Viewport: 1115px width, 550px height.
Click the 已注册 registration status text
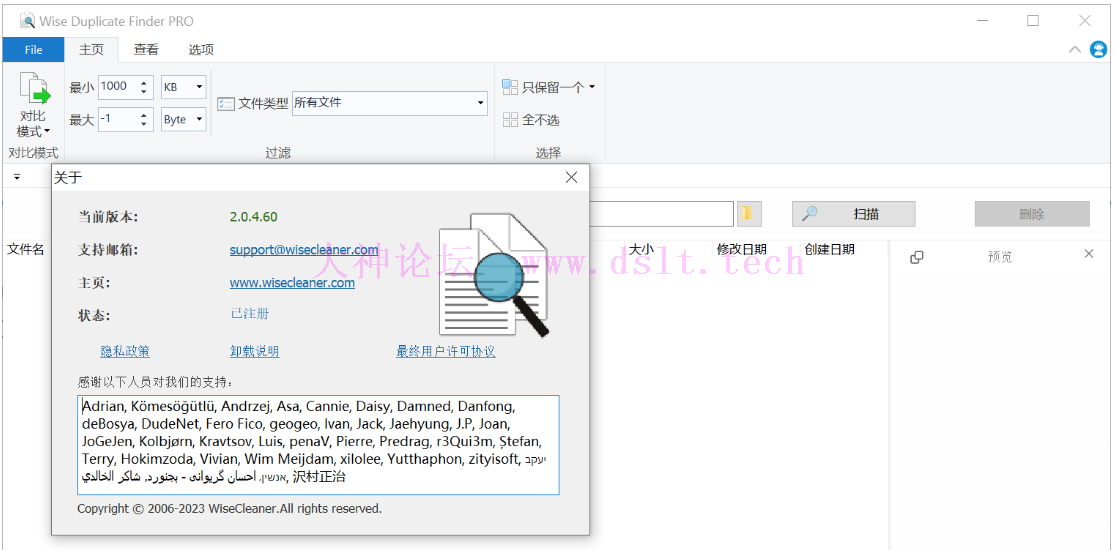[250, 314]
